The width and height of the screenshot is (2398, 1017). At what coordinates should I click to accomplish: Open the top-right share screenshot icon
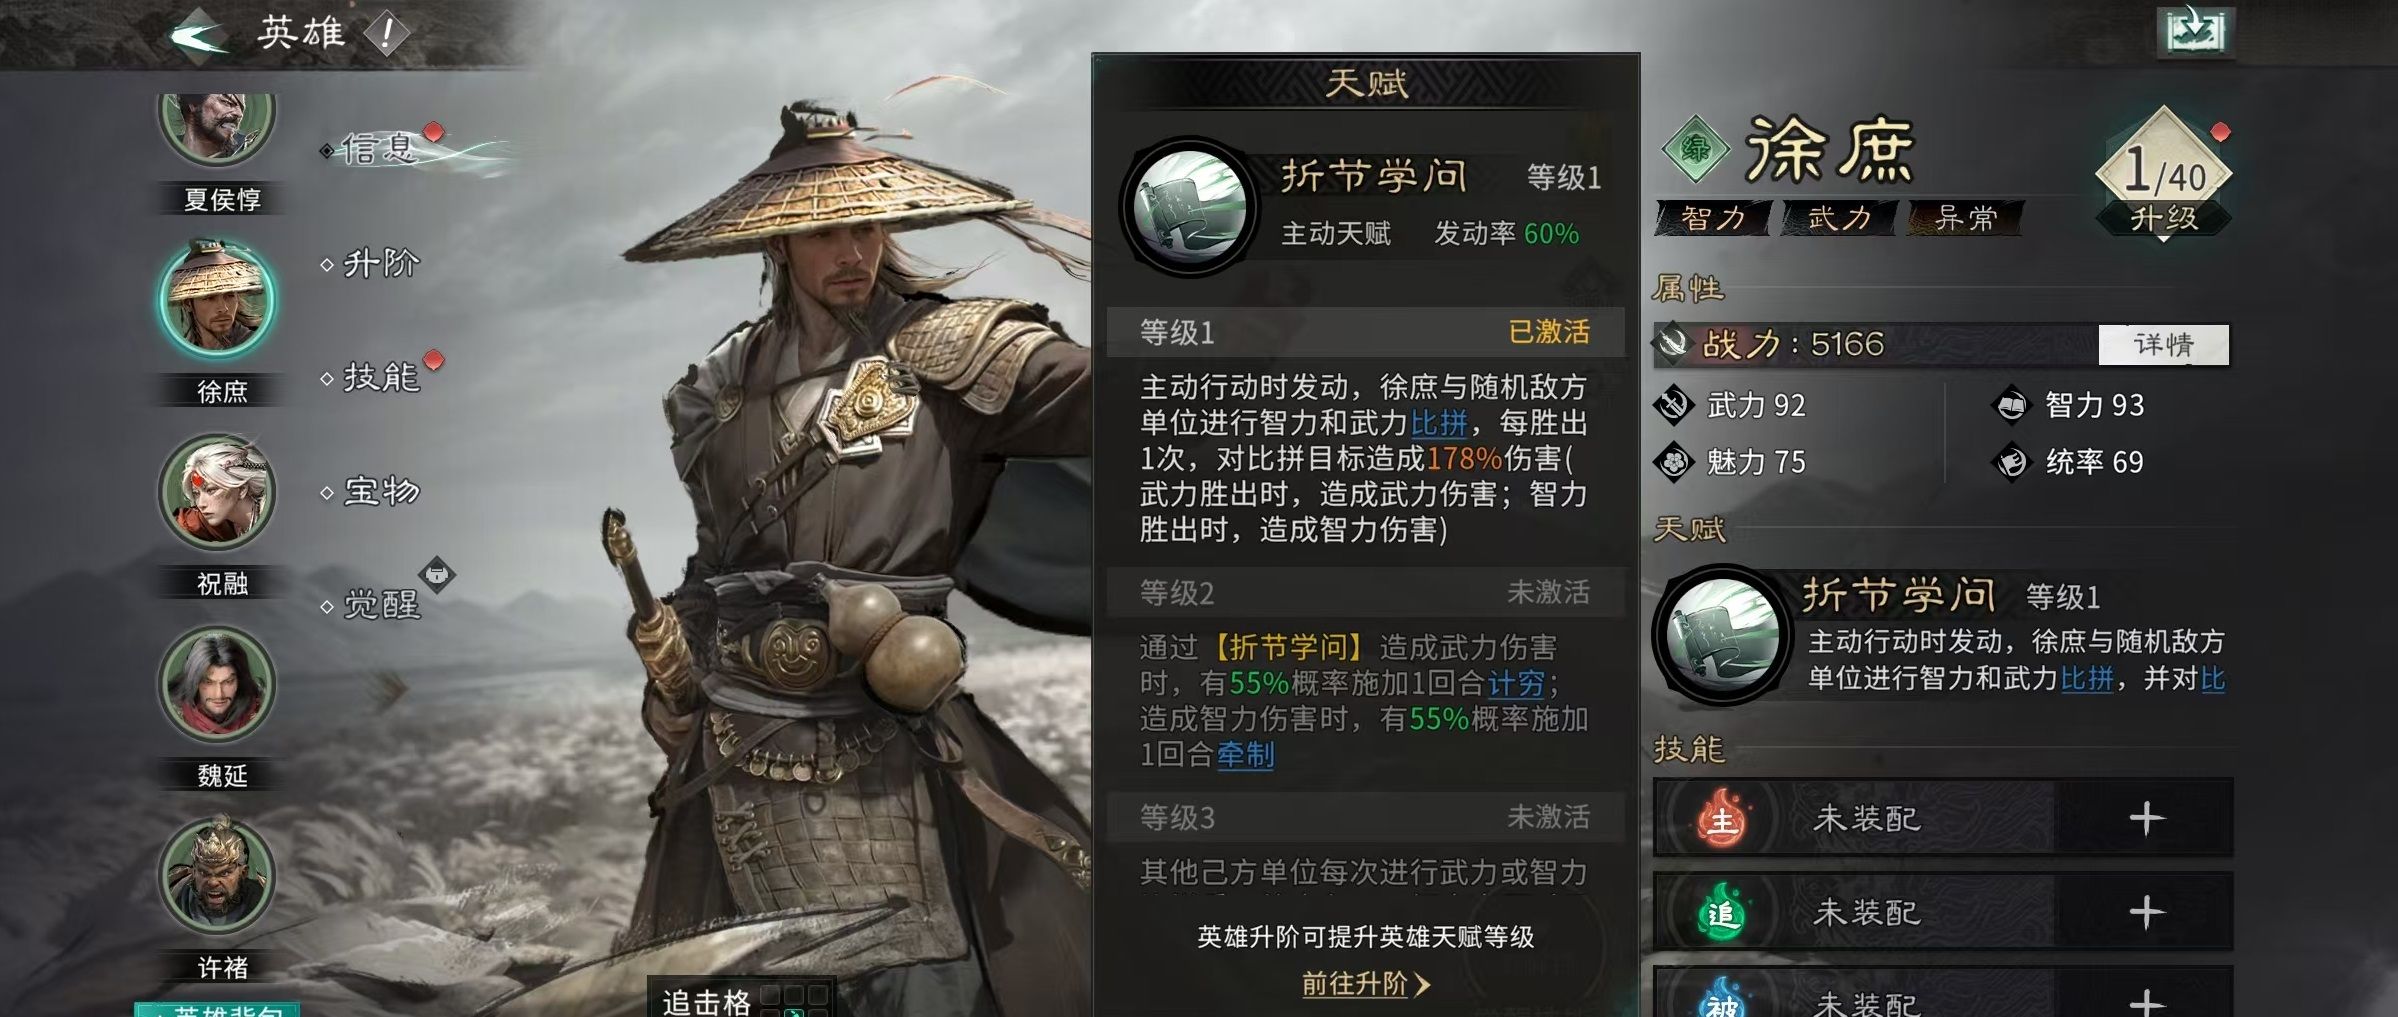(x=2194, y=31)
